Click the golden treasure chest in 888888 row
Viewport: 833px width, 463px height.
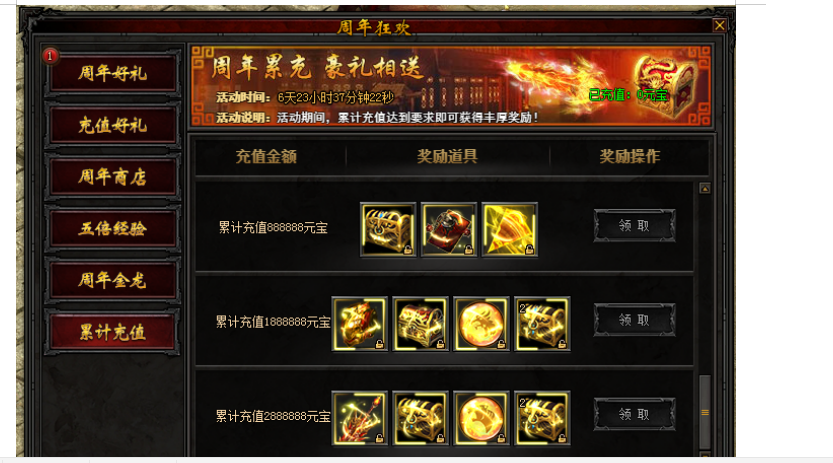point(388,229)
